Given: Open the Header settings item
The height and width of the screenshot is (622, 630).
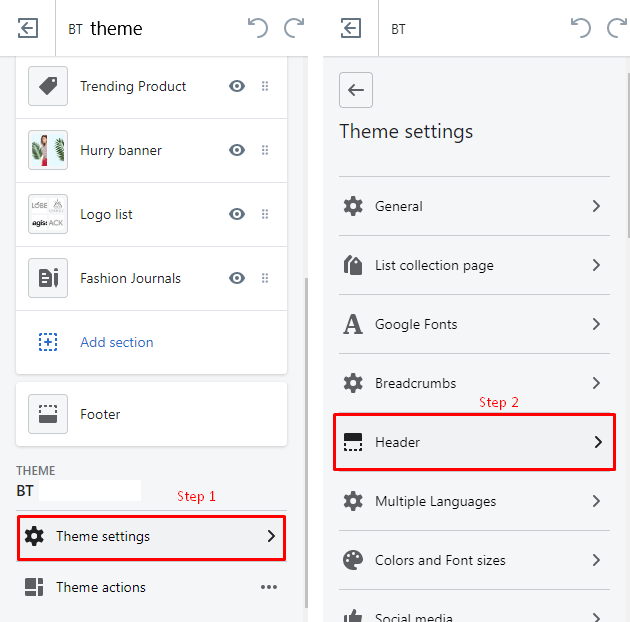Looking at the screenshot, I should pos(474,442).
